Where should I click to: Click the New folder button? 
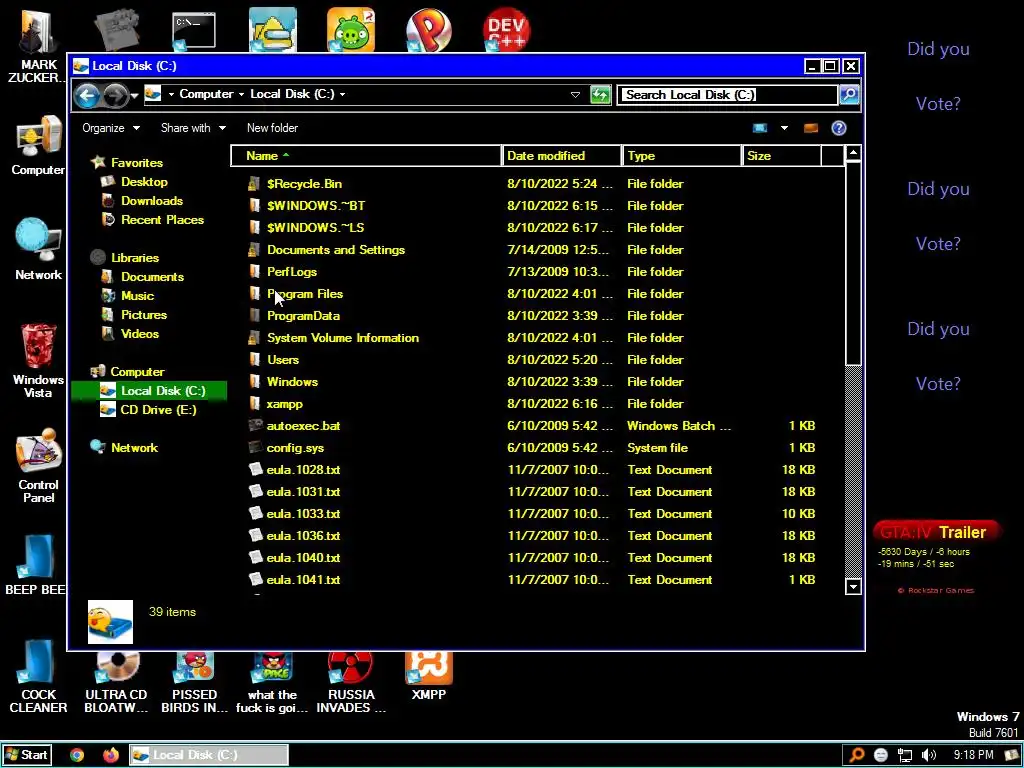[x=272, y=128]
